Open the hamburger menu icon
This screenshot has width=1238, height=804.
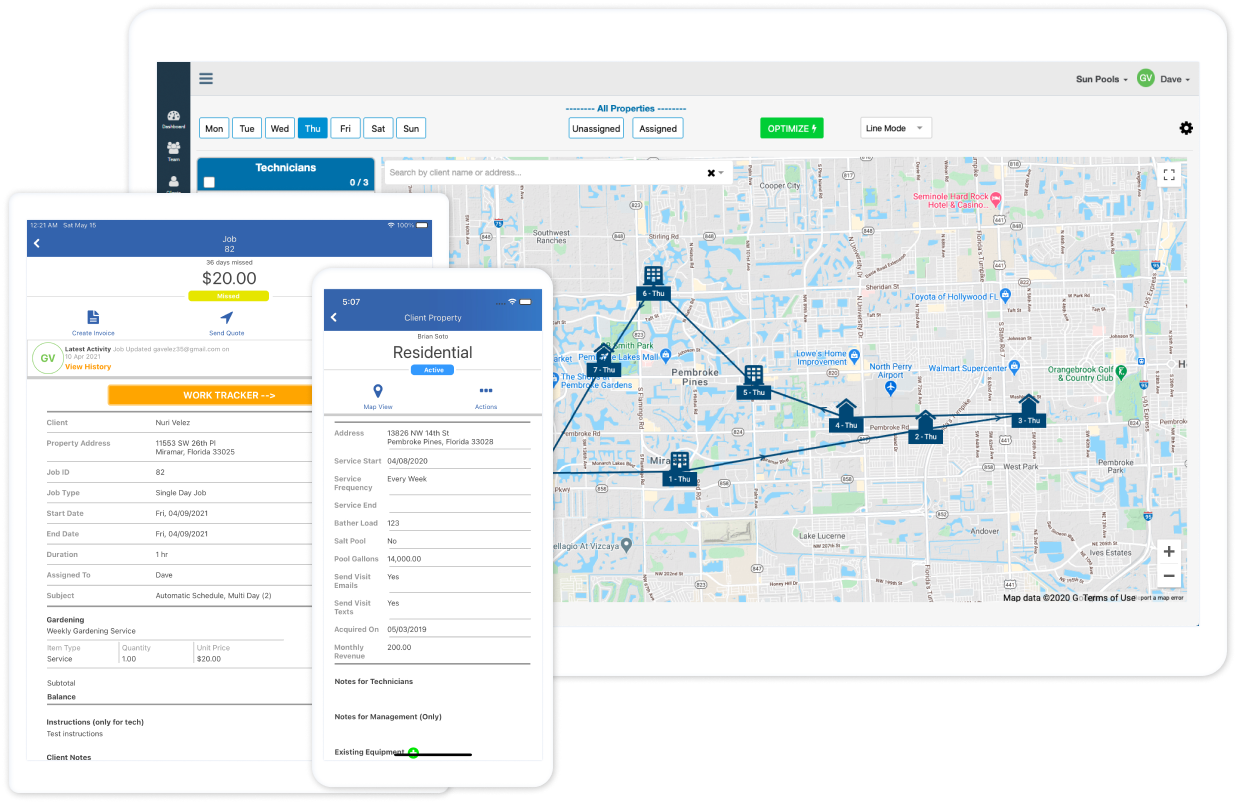(x=206, y=79)
